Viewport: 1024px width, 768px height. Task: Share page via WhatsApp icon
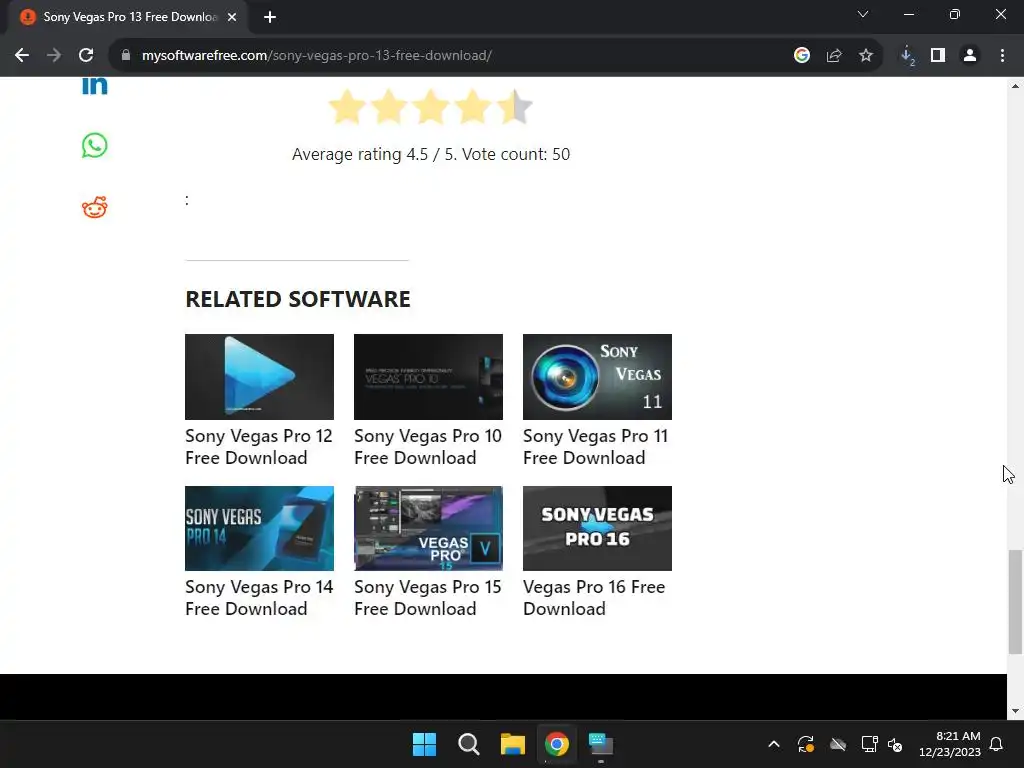coord(95,146)
